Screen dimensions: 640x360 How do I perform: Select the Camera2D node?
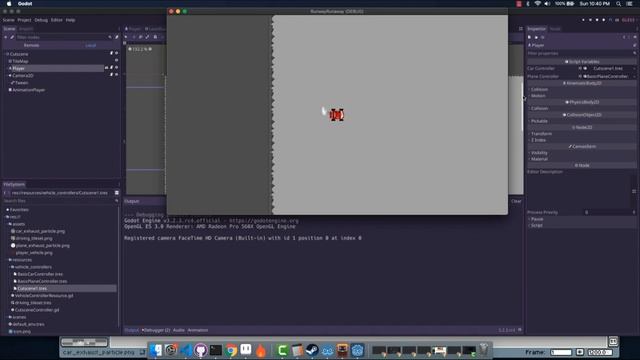[22, 76]
